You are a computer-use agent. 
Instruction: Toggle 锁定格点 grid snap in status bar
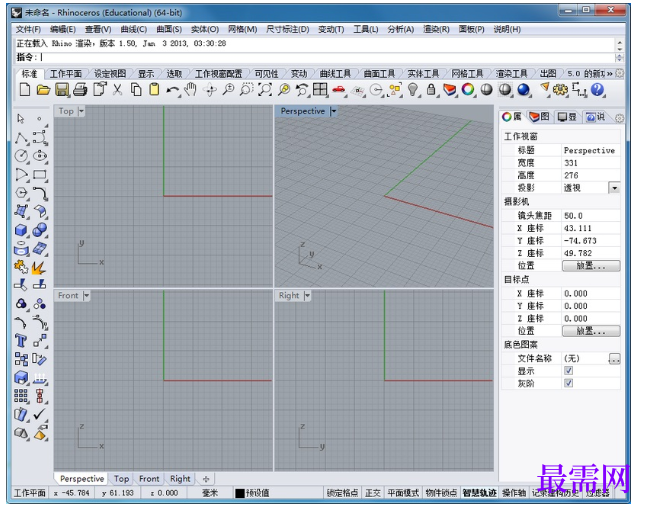point(342,493)
